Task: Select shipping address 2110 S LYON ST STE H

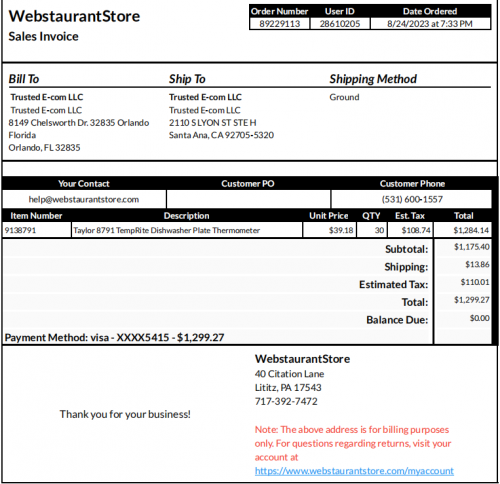Action: pyautogui.click(x=213, y=123)
